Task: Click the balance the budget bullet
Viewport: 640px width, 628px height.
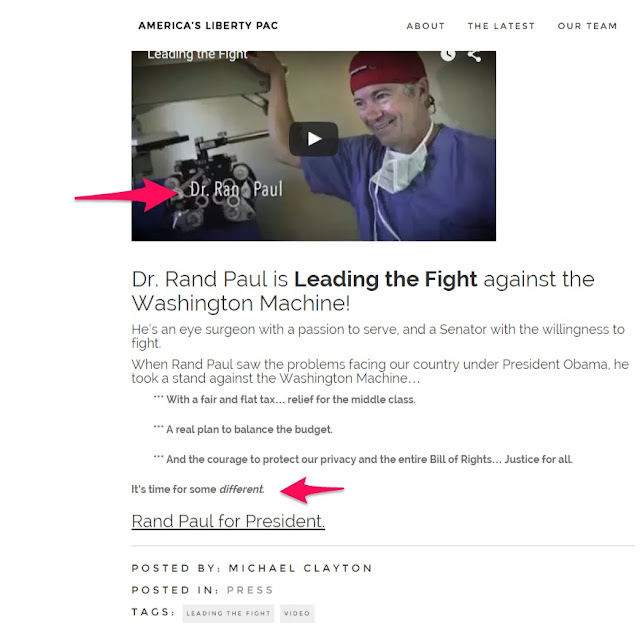Action: click(243, 429)
